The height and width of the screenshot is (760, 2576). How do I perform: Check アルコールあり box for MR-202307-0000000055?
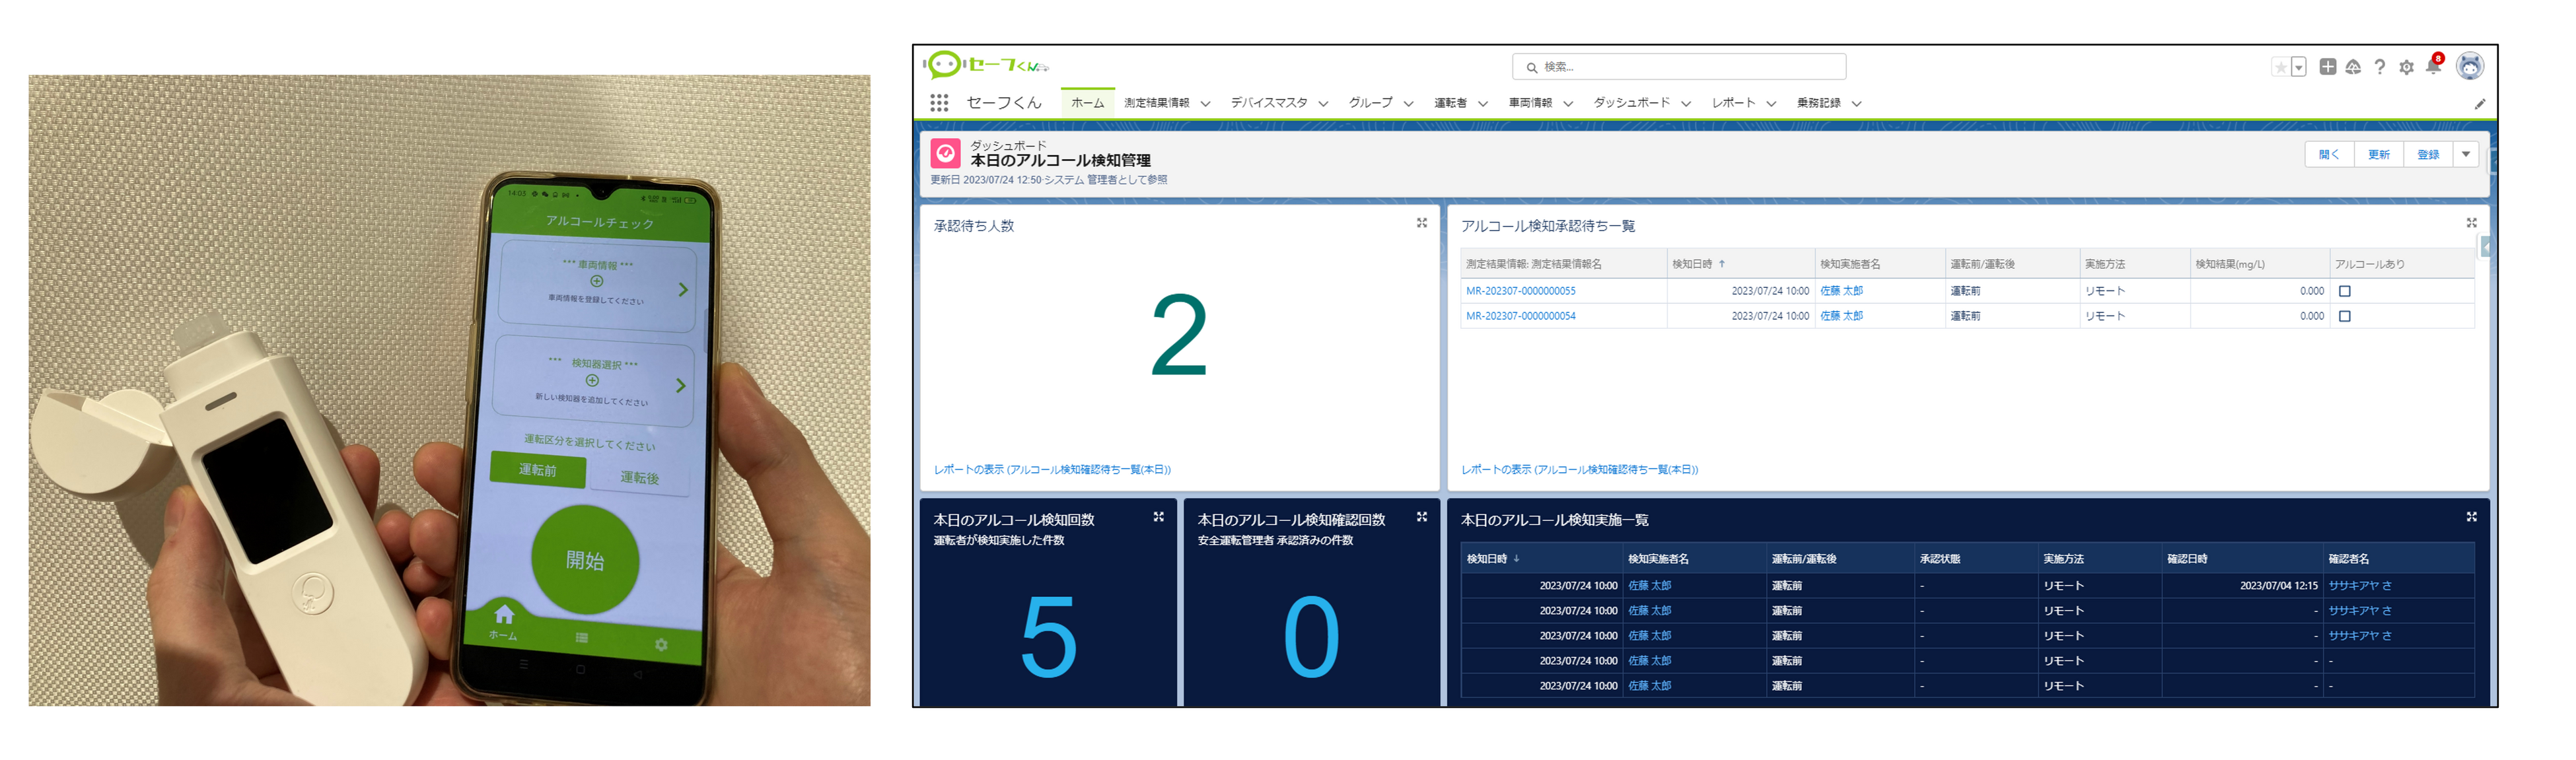pyautogui.click(x=2345, y=291)
